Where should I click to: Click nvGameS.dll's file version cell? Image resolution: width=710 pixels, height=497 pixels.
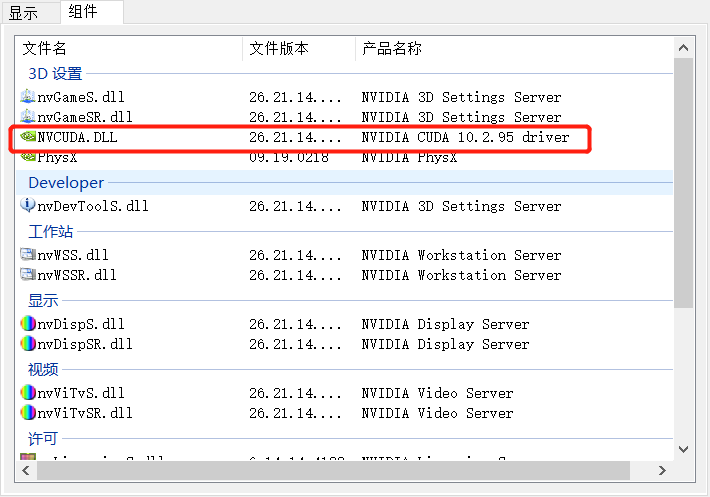[x=295, y=97]
